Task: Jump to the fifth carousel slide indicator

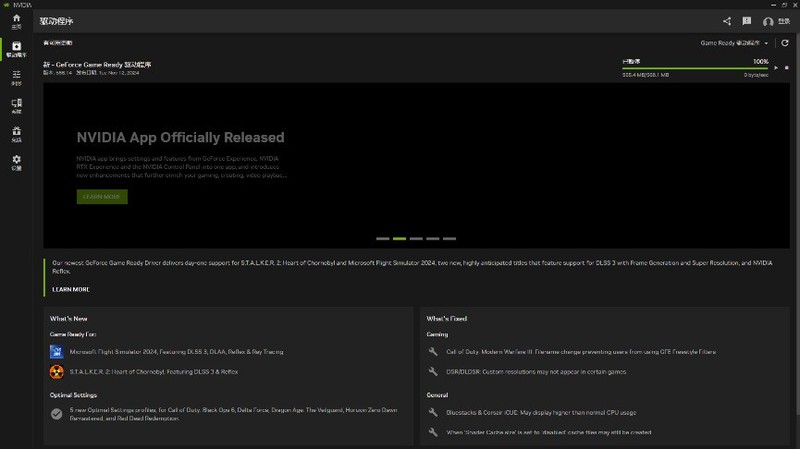Action: tap(449, 238)
